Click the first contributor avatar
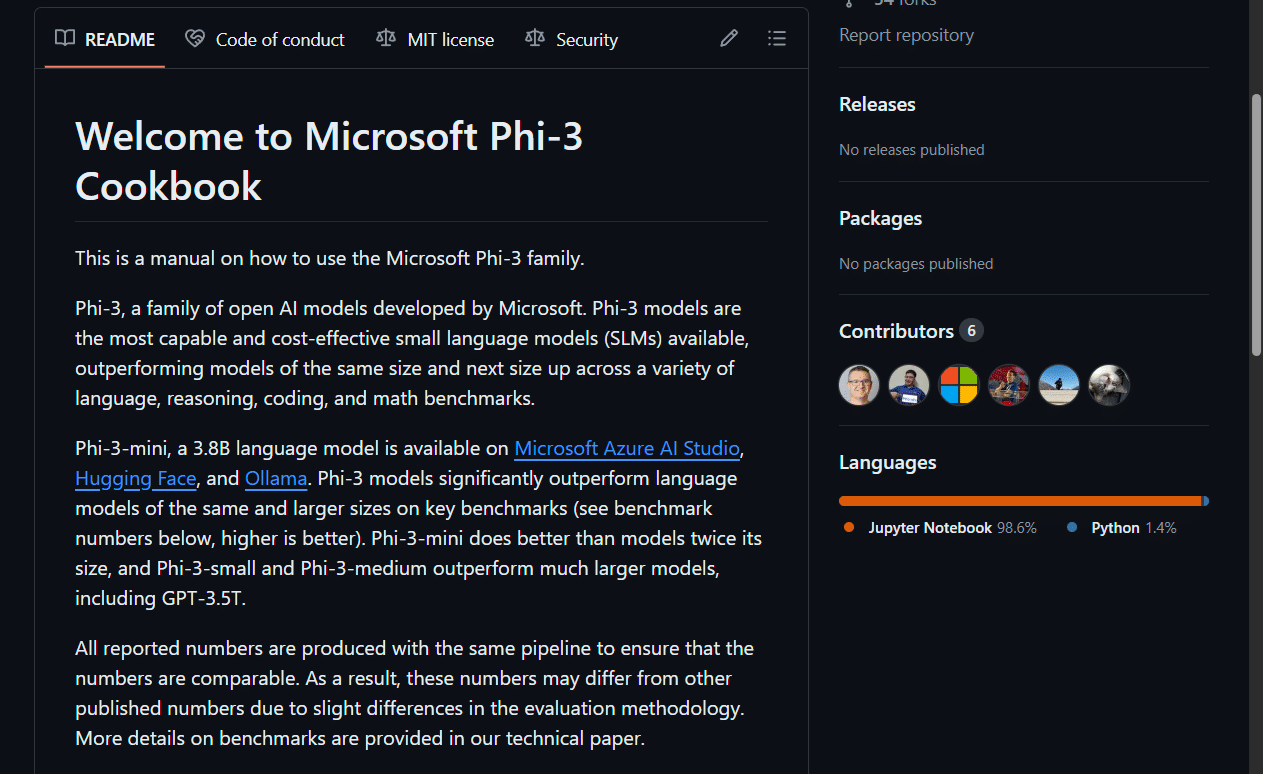The height and width of the screenshot is (774, 1263). 858,384
